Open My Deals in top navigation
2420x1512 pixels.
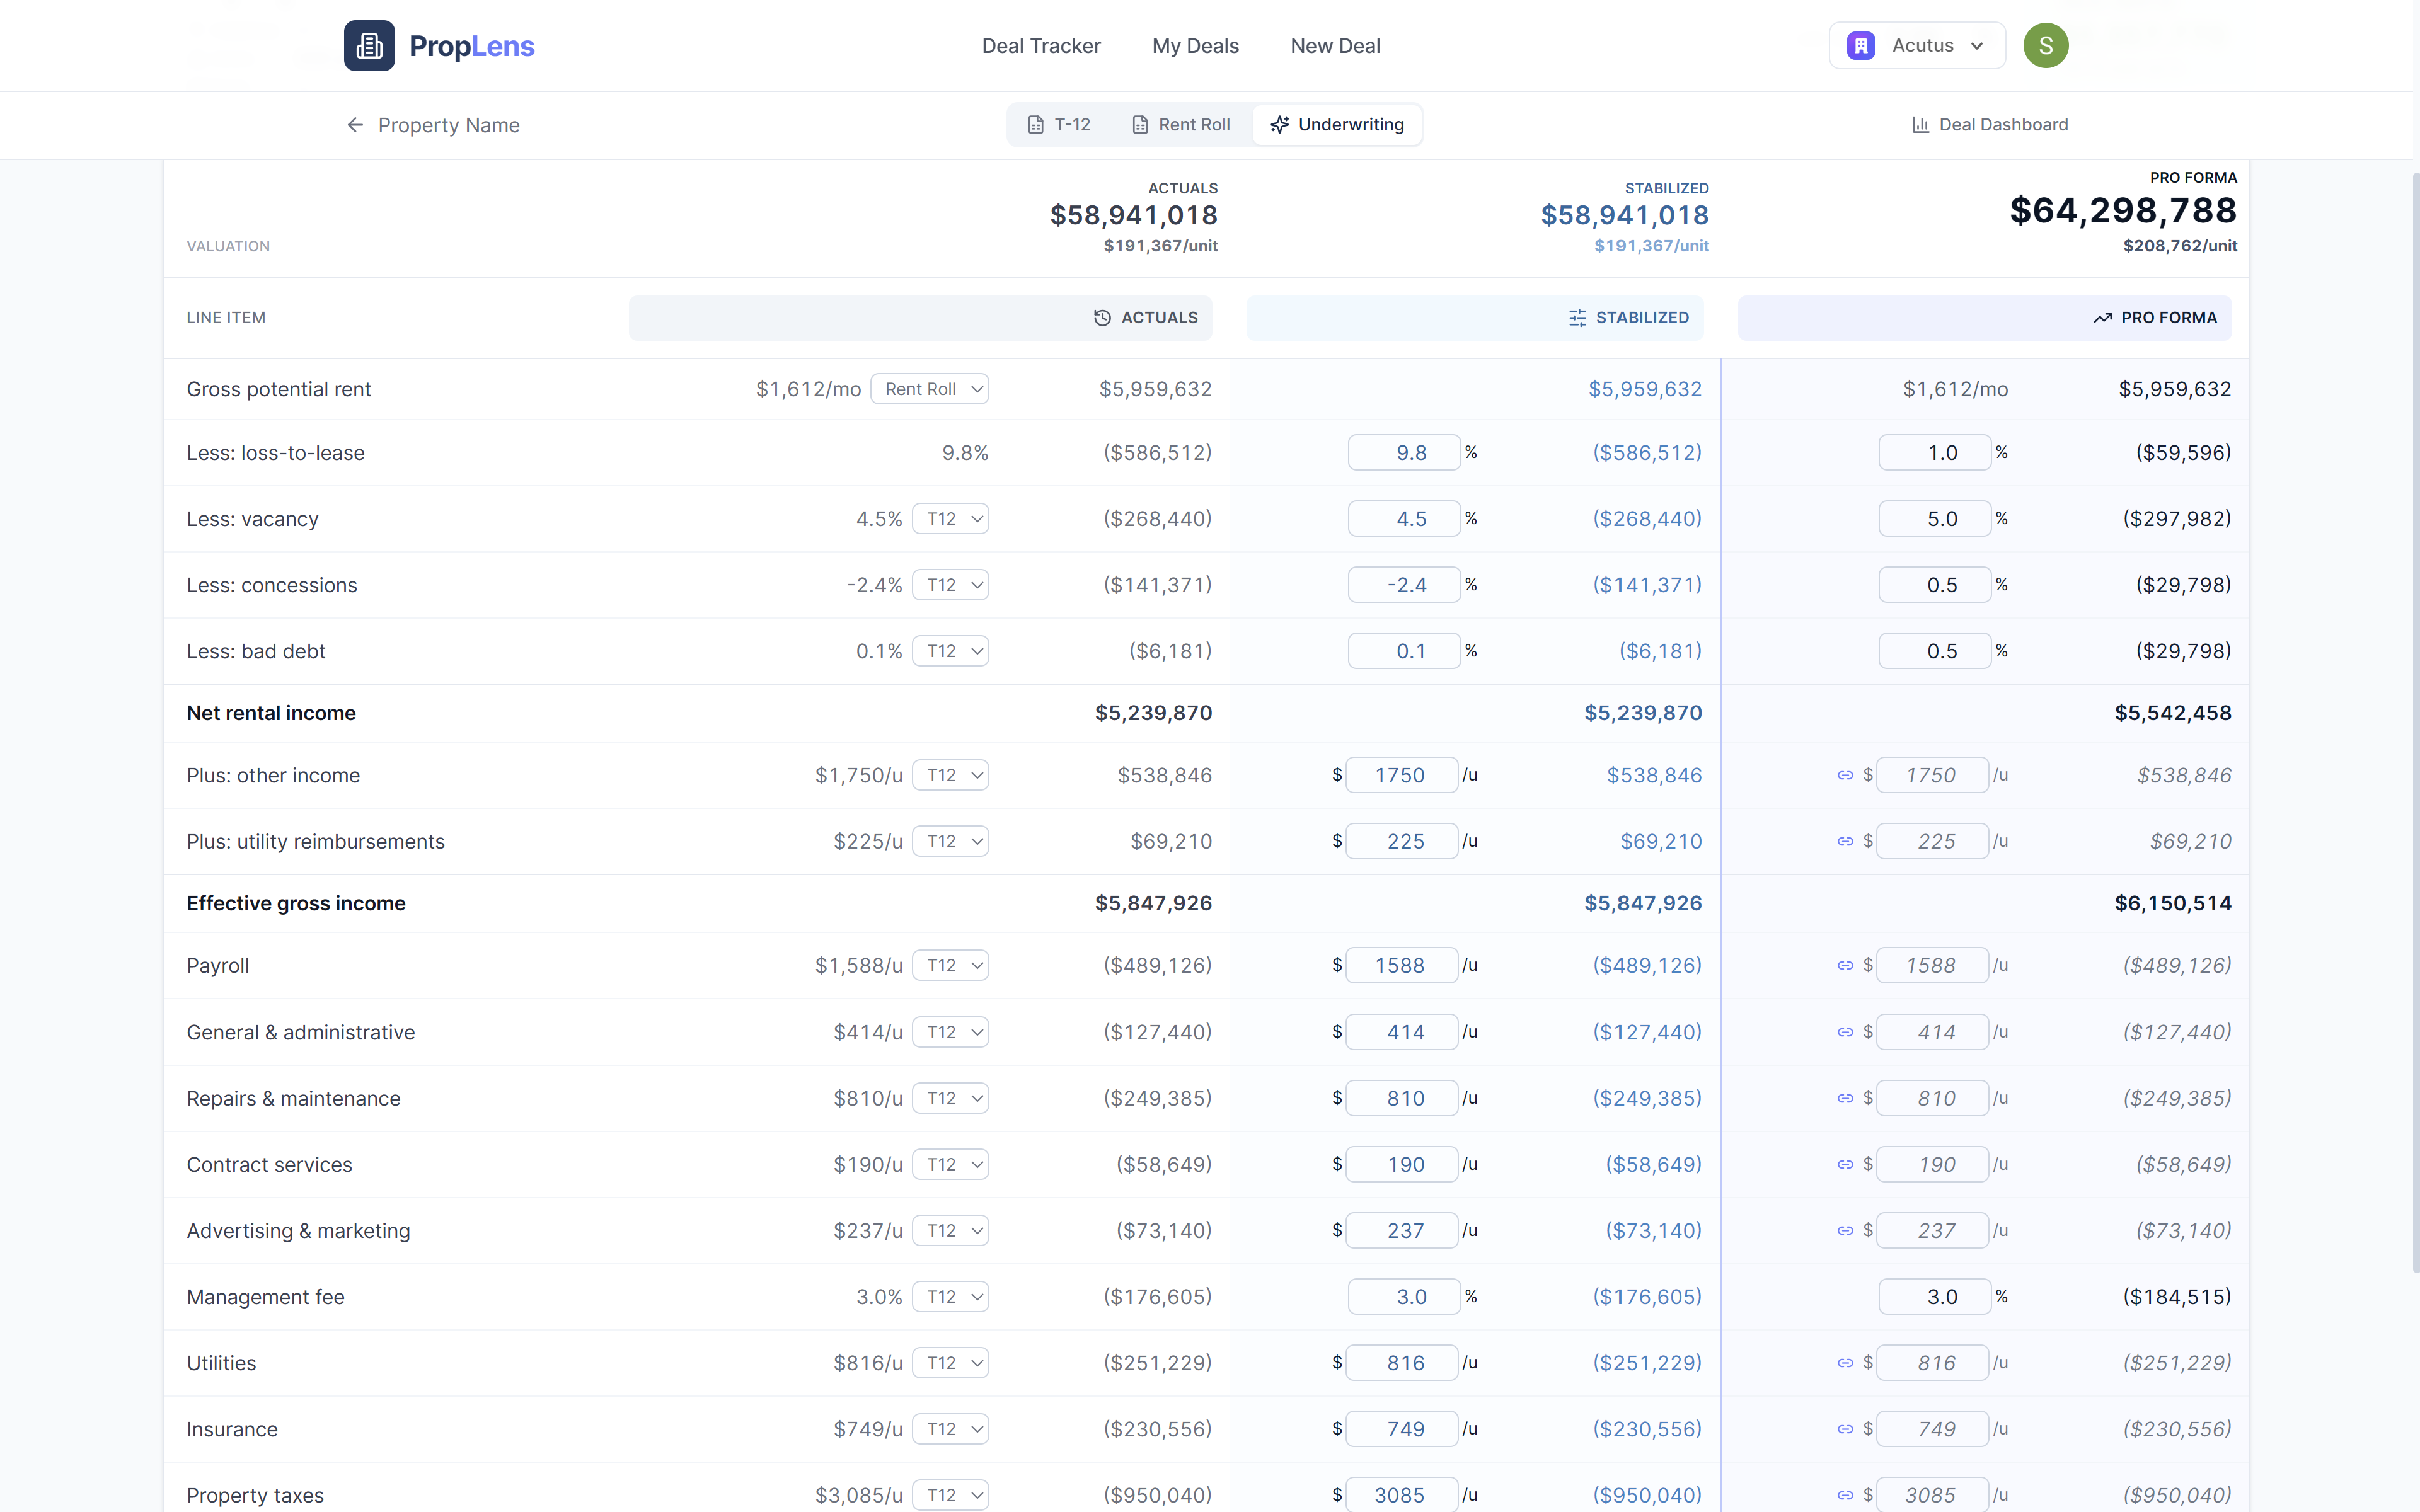pyautogui.click(x=1195, y=46)
